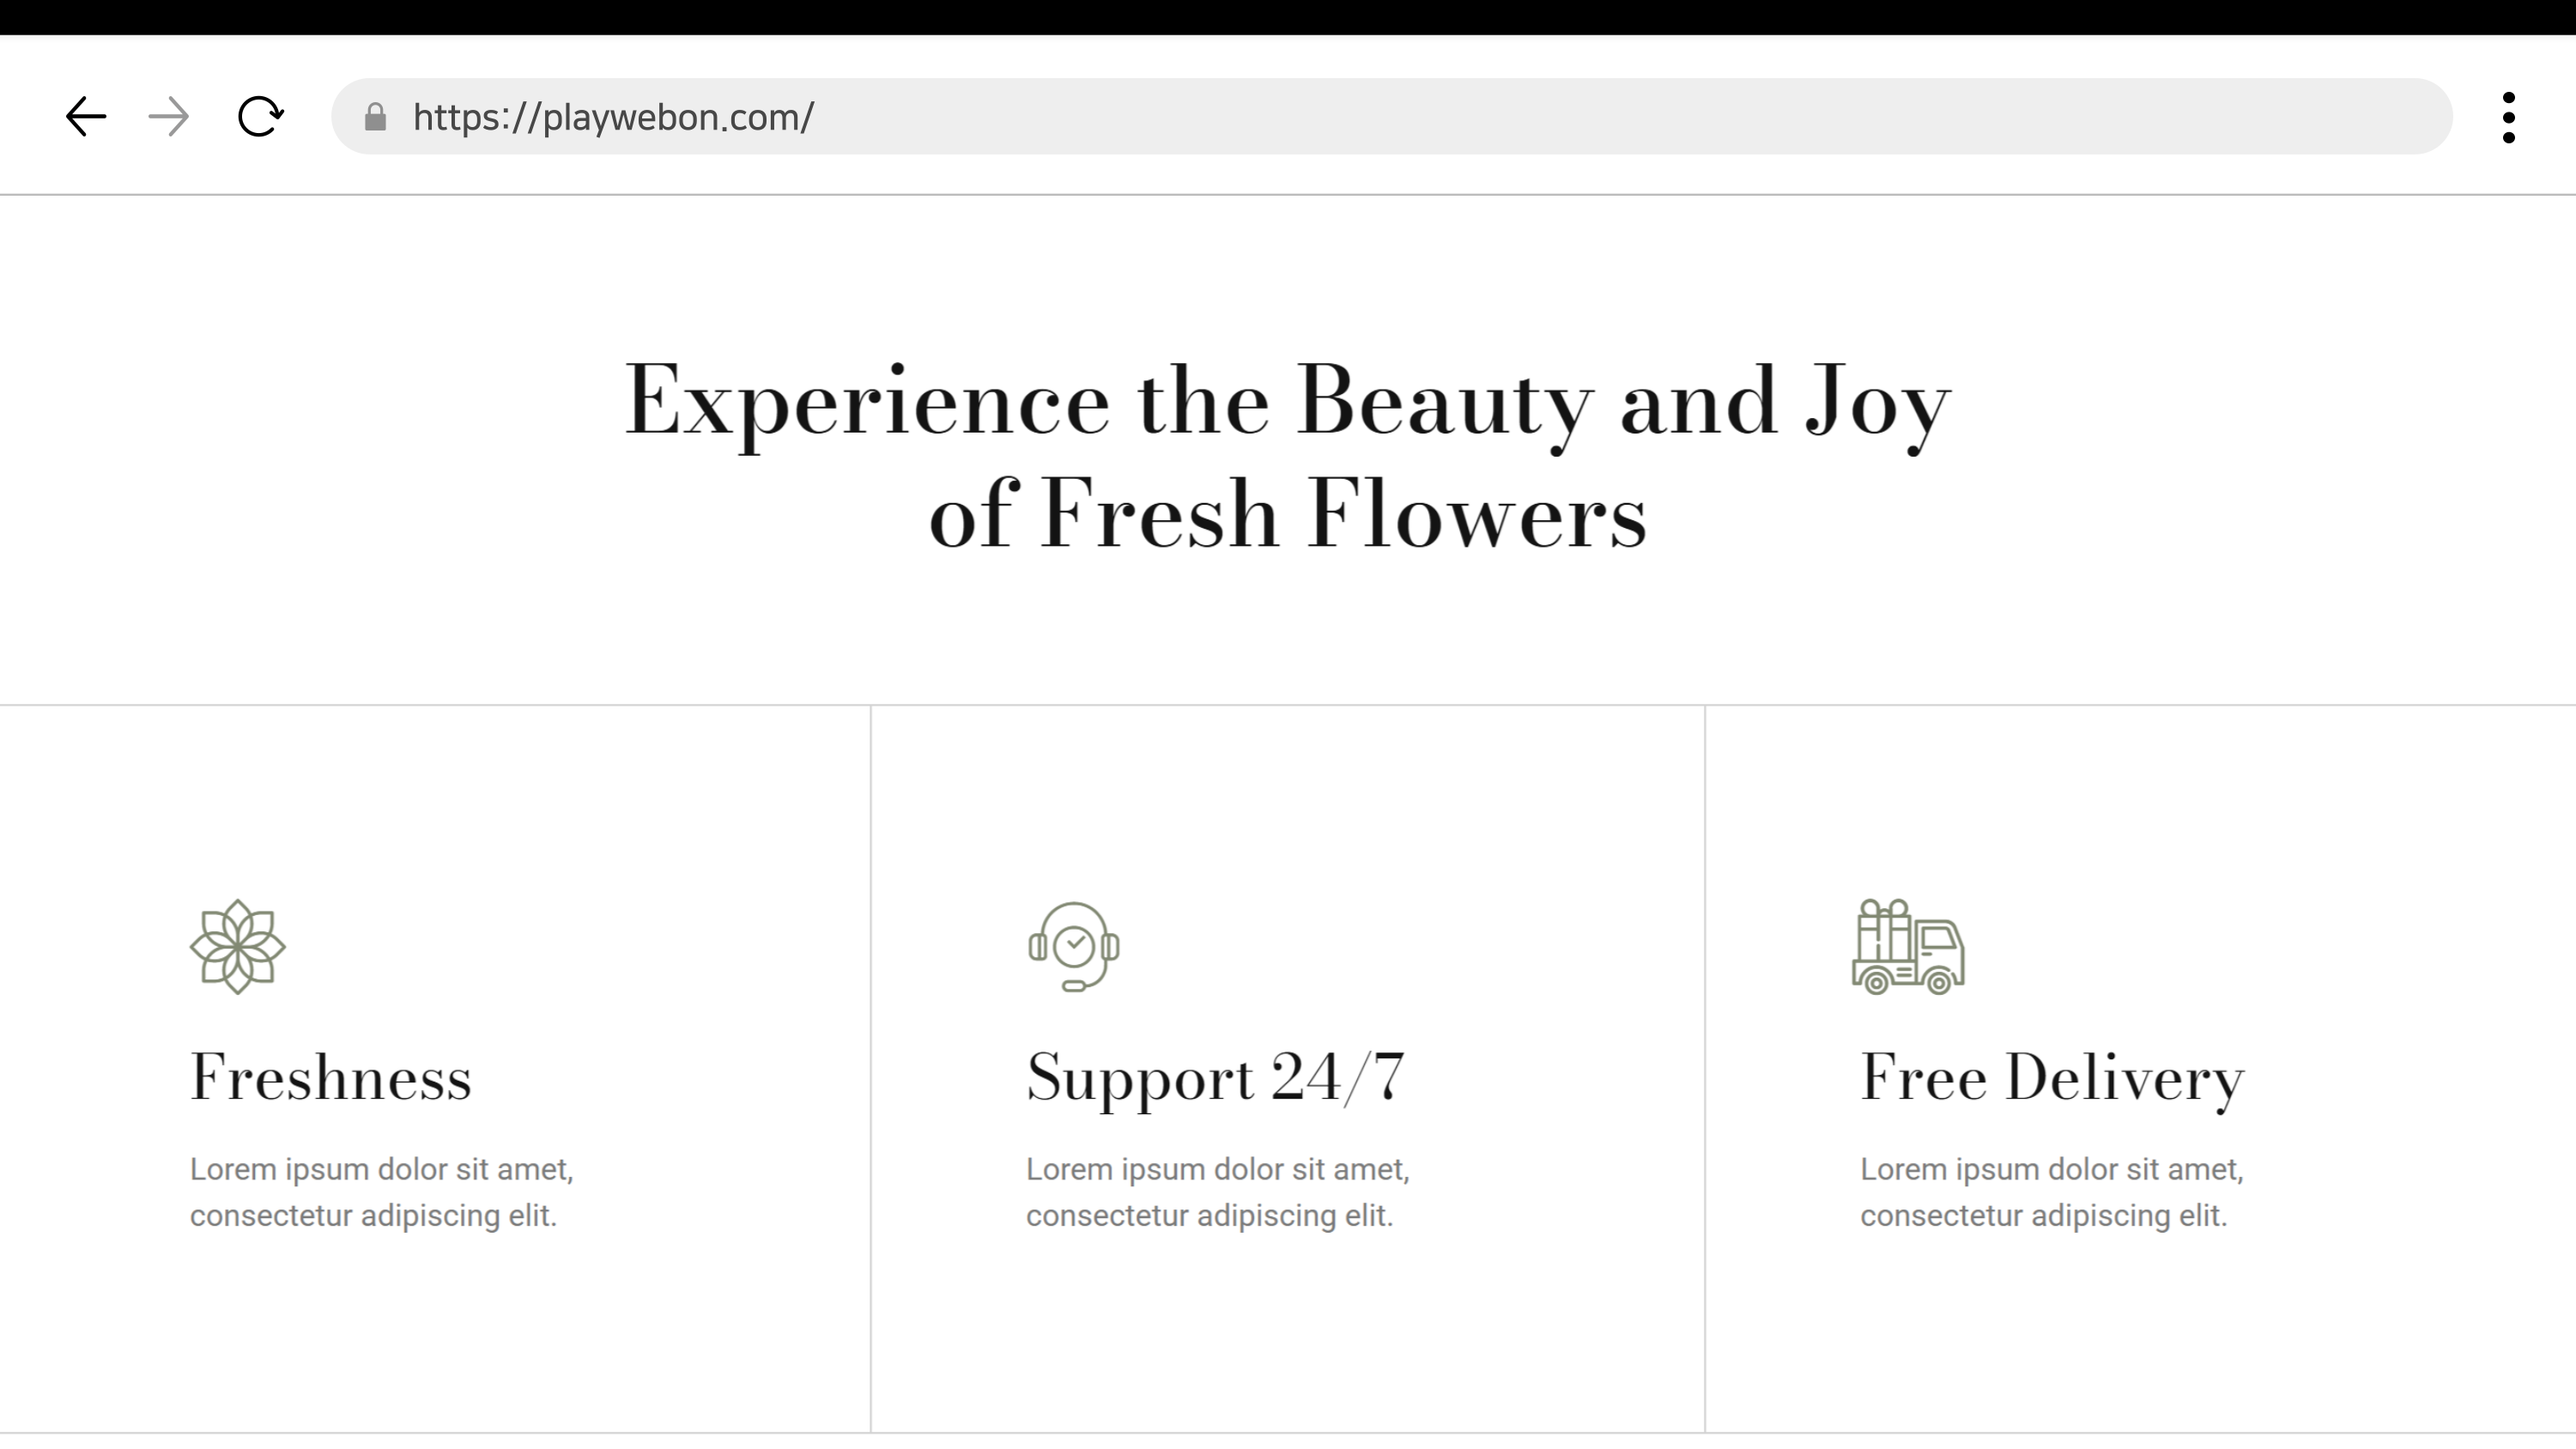The height and width of the screenshot is (1449, 2576).
Task: Click the browser forward arrow
Action: (168, 117)
